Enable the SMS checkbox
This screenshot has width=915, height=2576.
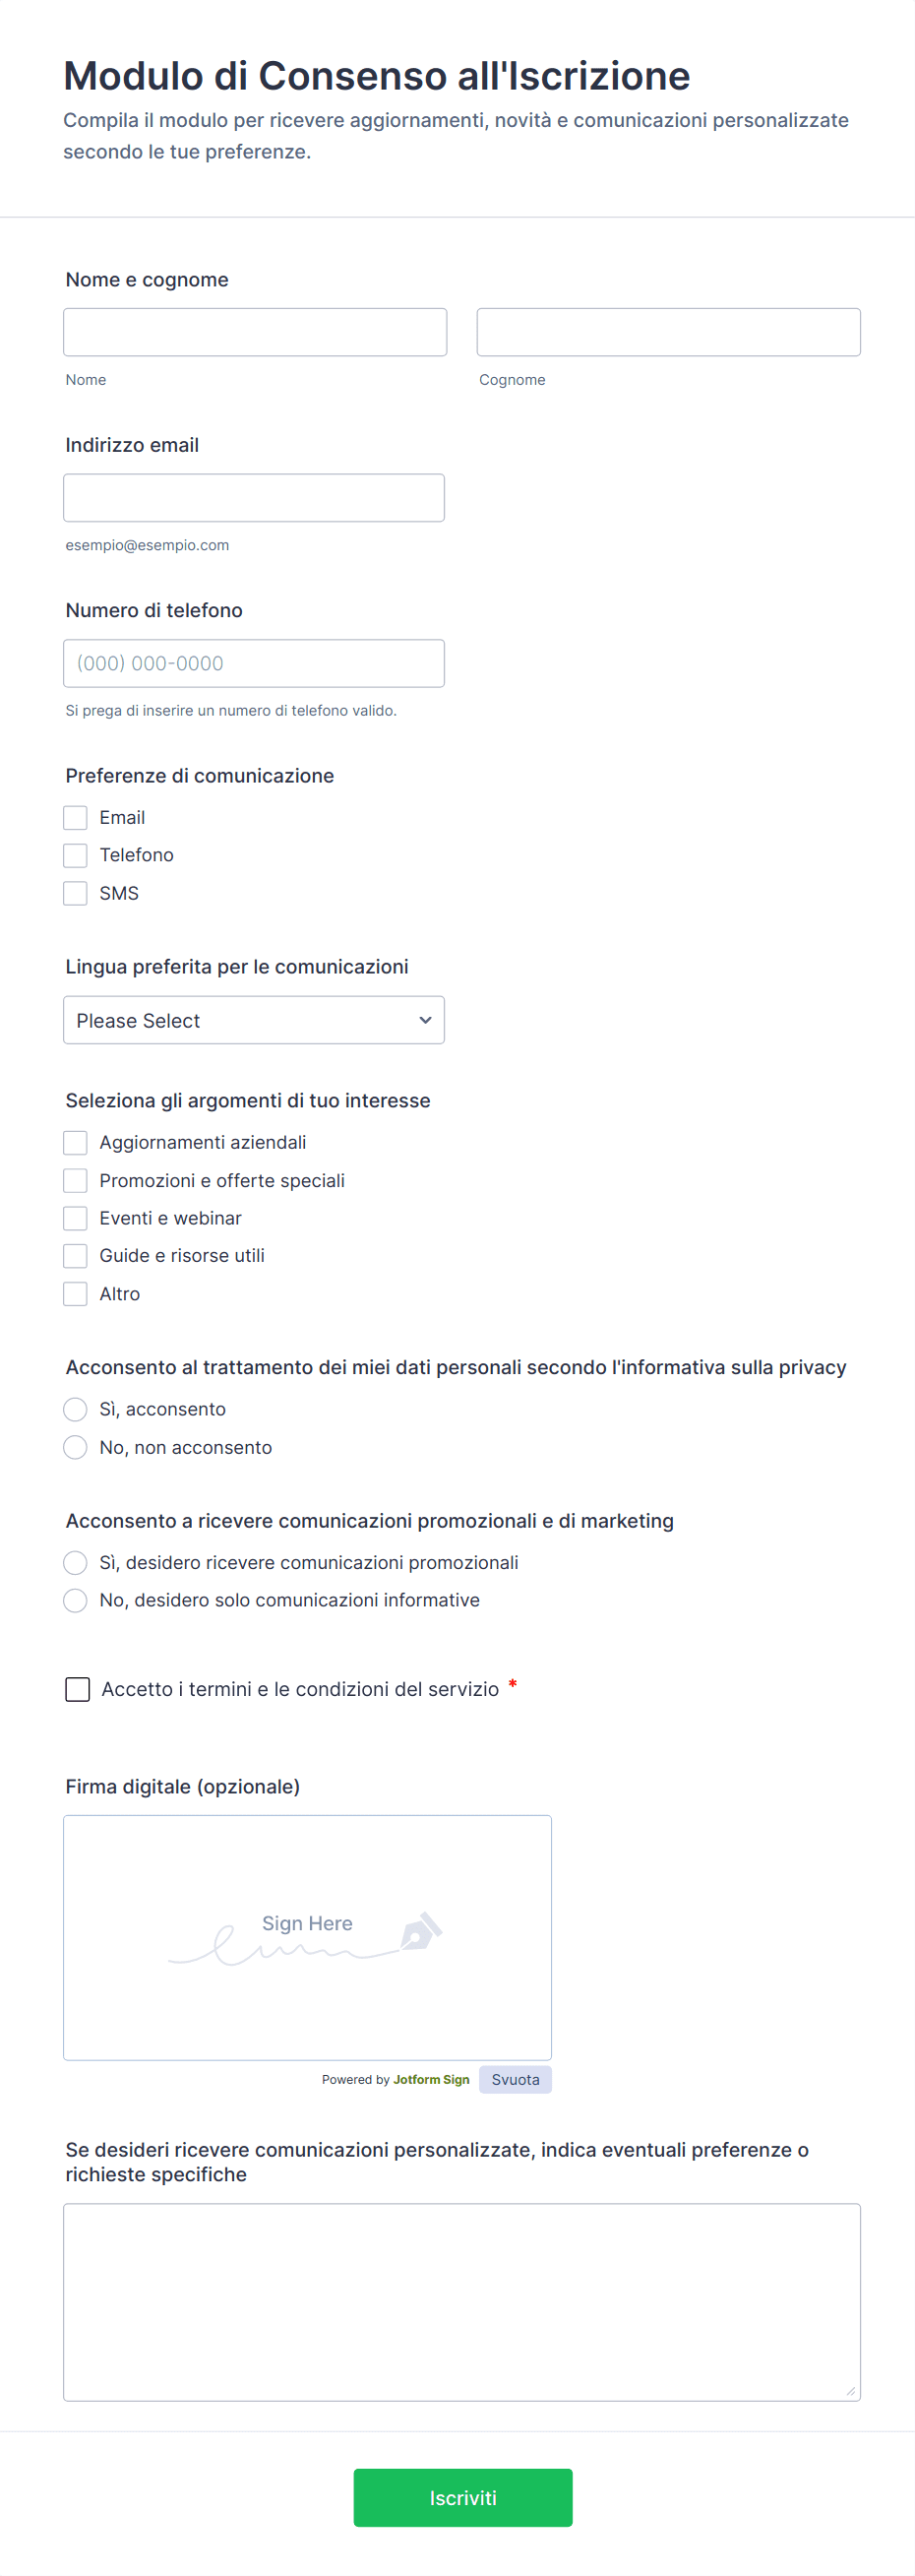pyautogui.click(x=76, y=893)
